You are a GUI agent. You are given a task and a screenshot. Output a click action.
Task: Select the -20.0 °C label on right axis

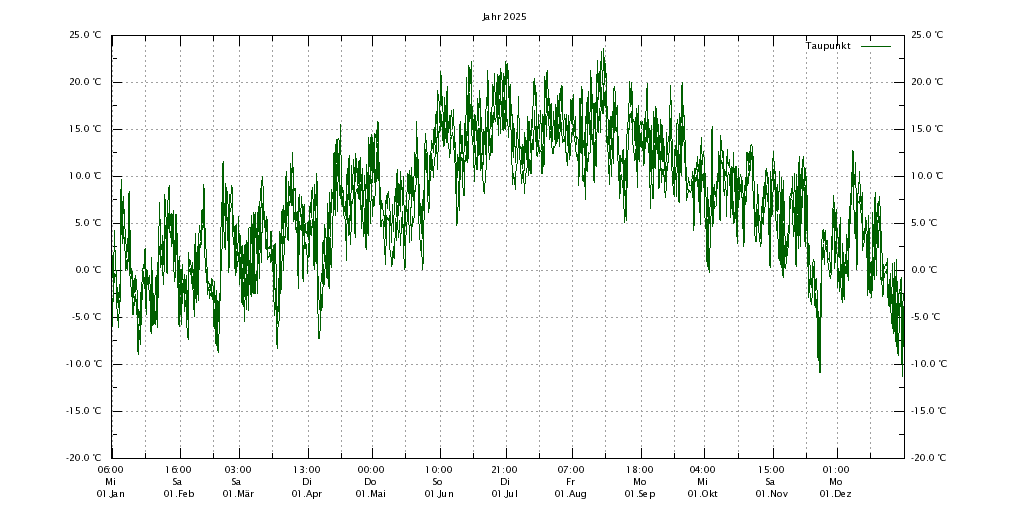926,458
